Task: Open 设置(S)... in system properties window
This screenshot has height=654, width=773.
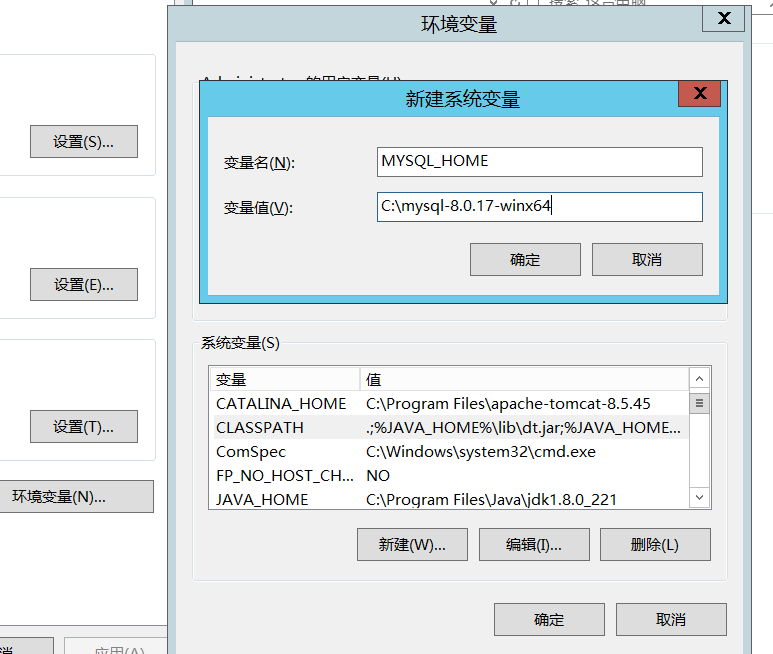Action: tap(84, 141)
